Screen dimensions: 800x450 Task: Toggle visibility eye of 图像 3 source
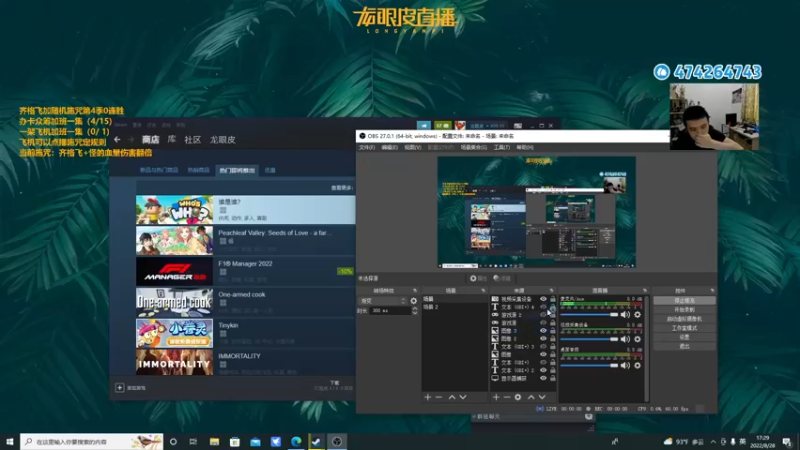(x=543, y=331)
